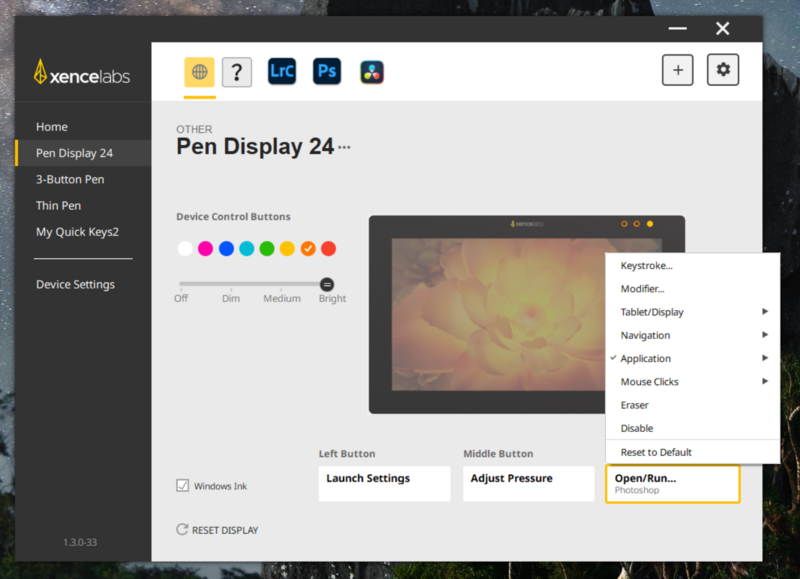This screenshot has height=579, width=800.
Task: Expand the checked Application submenu
Action: (692, 358)
